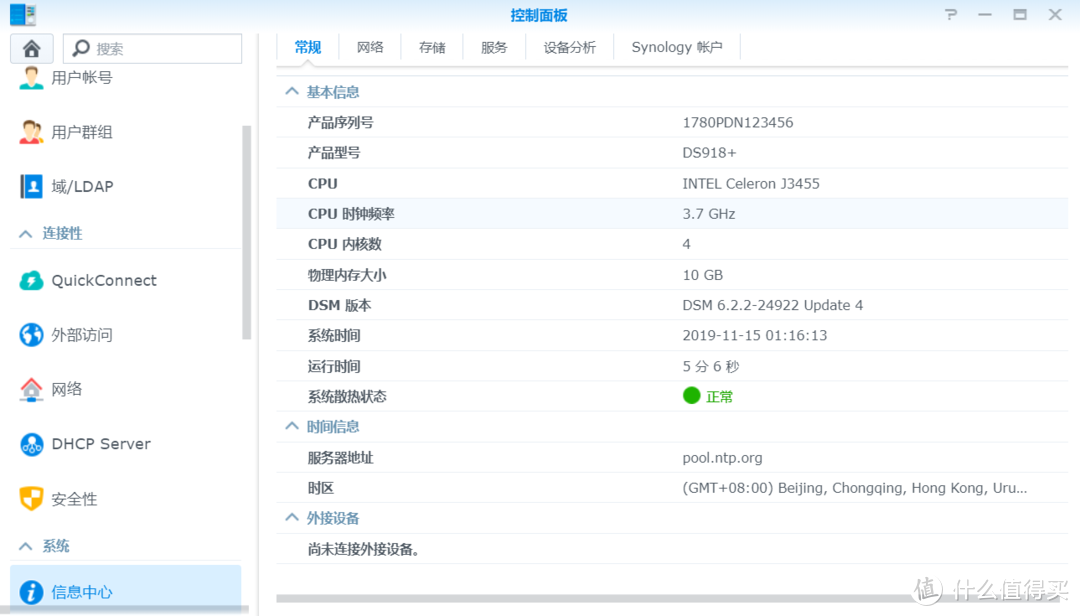The width and height of the screenshot is (1080, 616).
Task: Open the Synology 帐户 tab
Action: click(x=677, y=46)
